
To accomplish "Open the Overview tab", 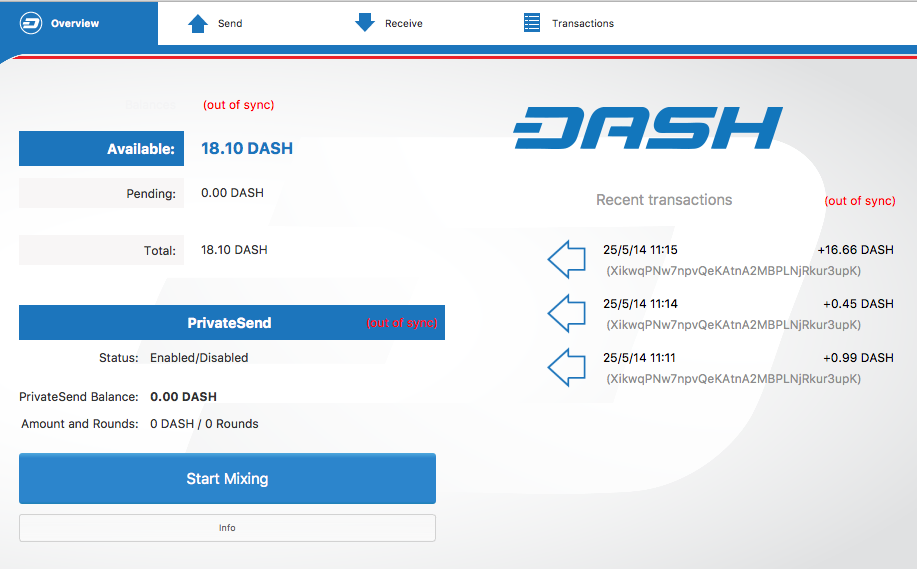I will point(79,23).
